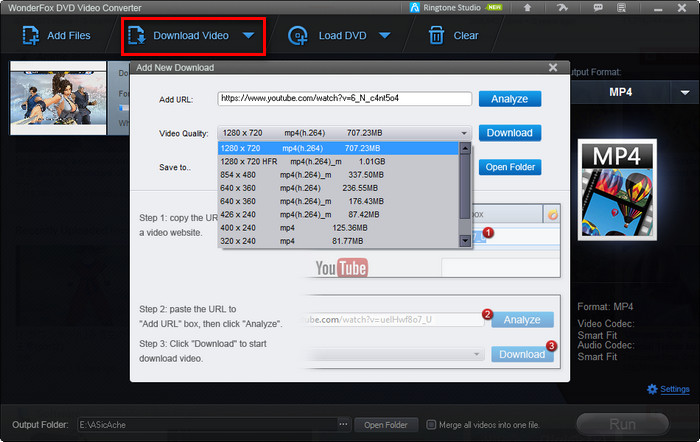The width and height of the screenshot is (700, 442).
Task: Click the Add URL input field
Action: click(x=345, y=99)
